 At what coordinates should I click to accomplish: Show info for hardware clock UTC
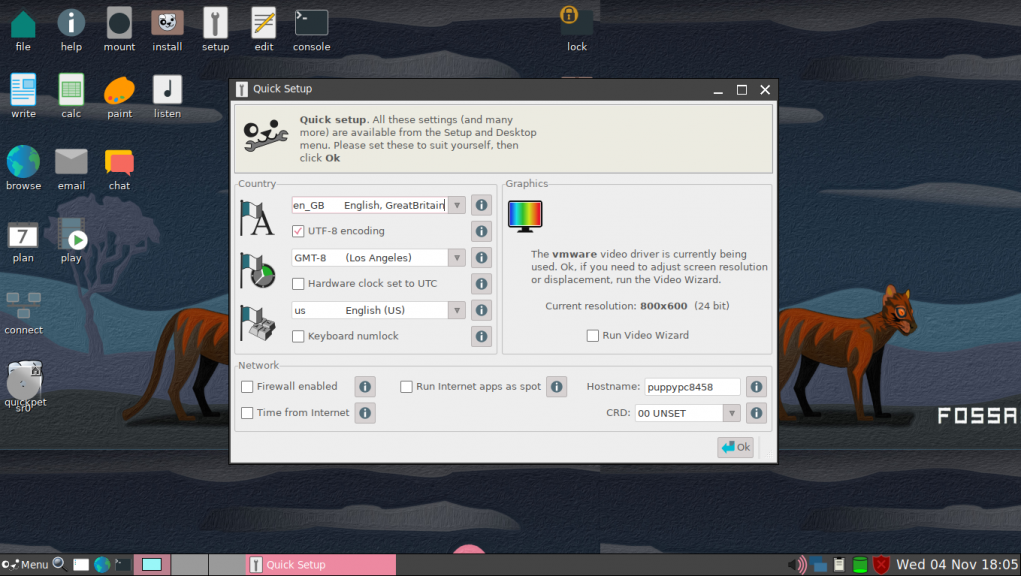[x=481, y=284]
